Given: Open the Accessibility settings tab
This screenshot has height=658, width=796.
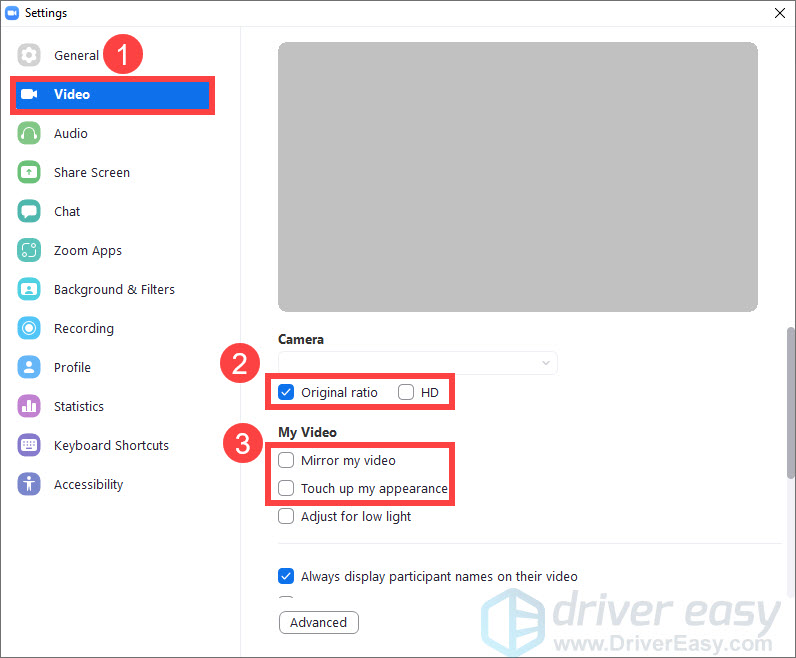Looking at the screenshot, I should click(x=88, y=485).
